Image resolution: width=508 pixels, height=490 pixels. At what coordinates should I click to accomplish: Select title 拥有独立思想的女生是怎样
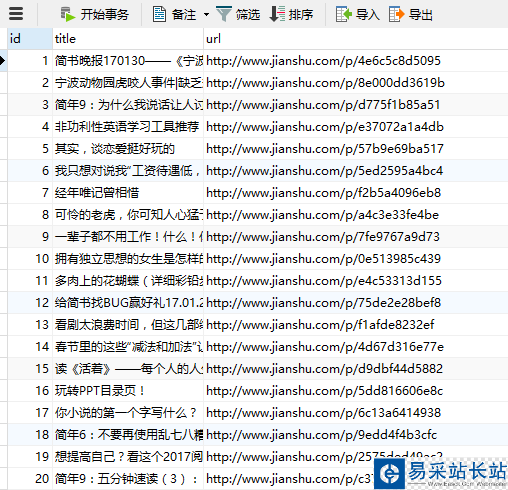click(x=128, y=259)
